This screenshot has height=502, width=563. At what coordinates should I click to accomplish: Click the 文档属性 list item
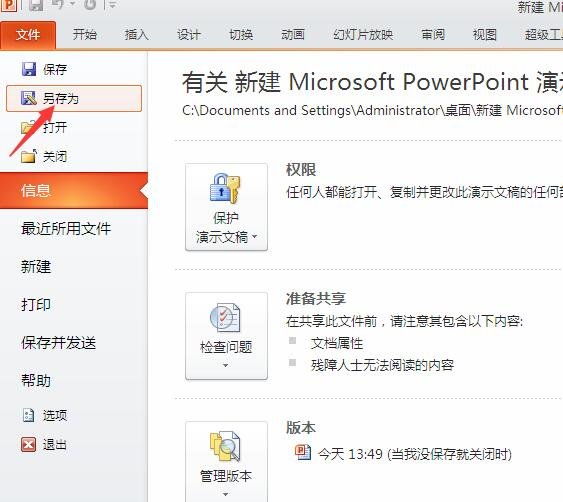[337, 344]
